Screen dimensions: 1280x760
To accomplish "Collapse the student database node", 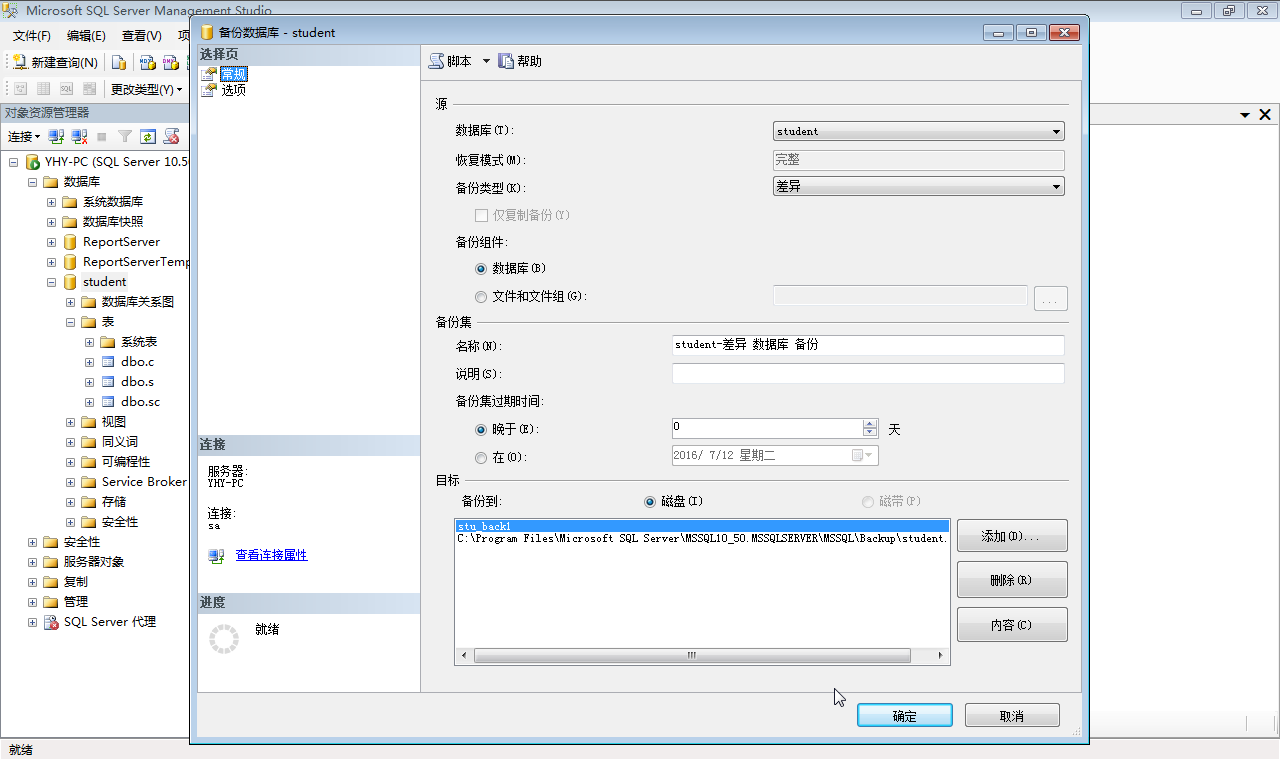I will tap(51, 282).
